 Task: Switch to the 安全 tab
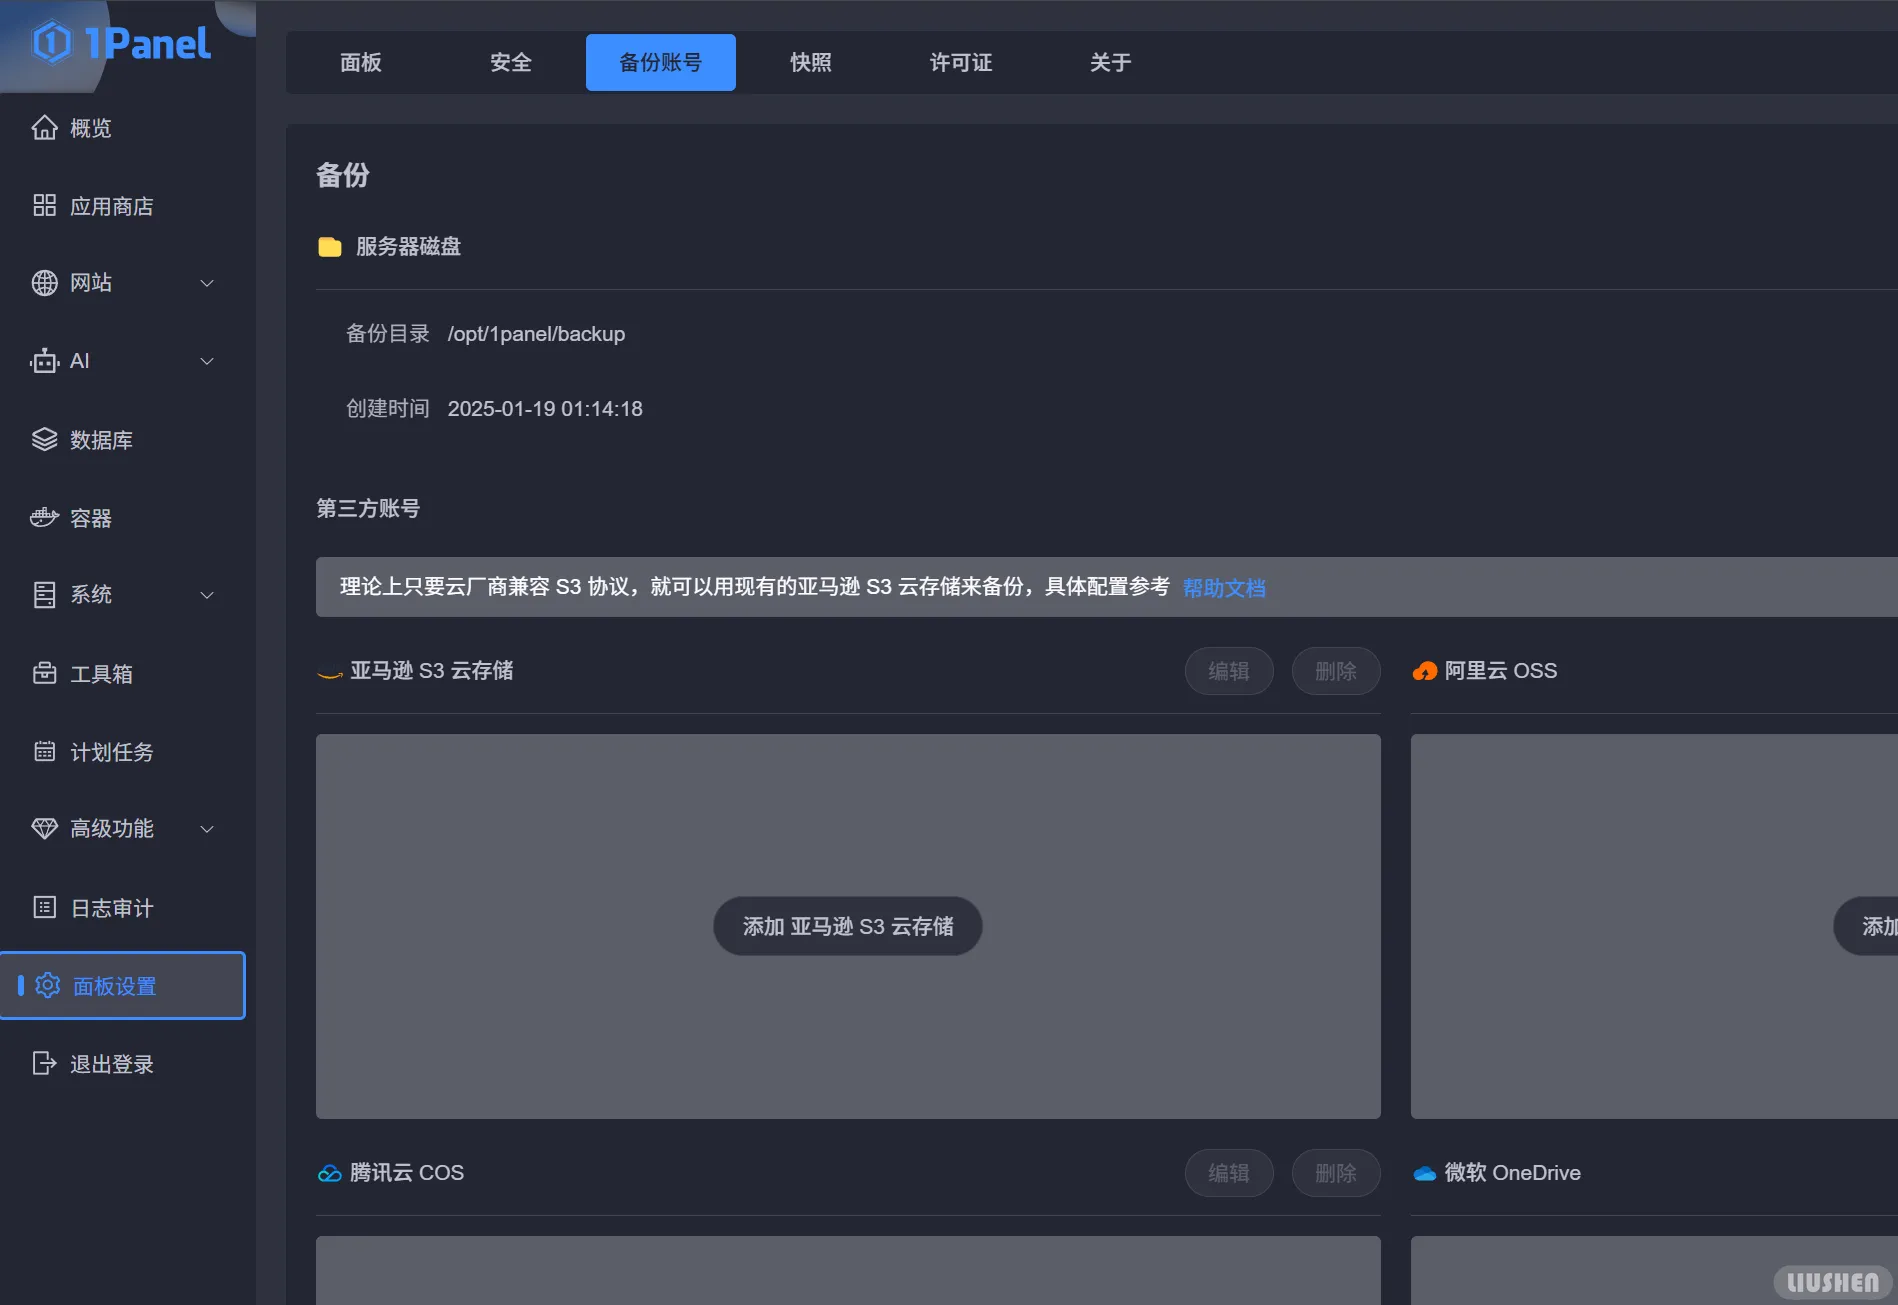tap(510, 62)
